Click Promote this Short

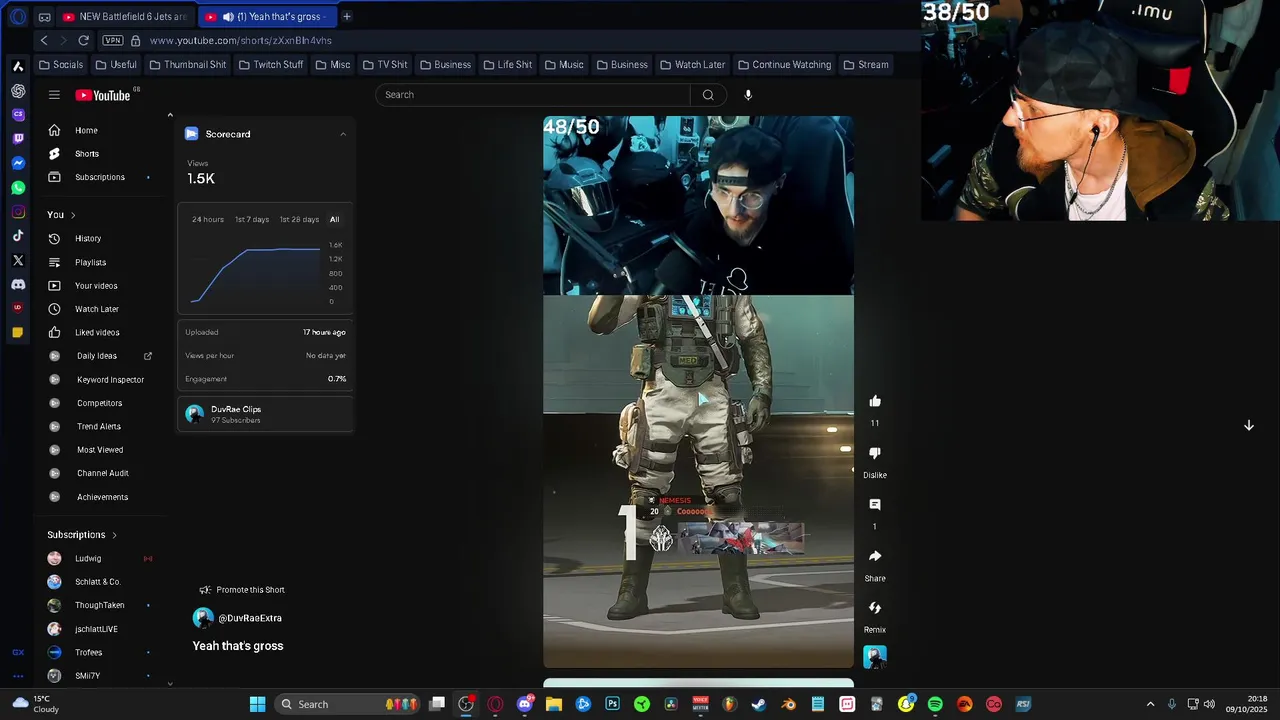[x=242, y=590]
